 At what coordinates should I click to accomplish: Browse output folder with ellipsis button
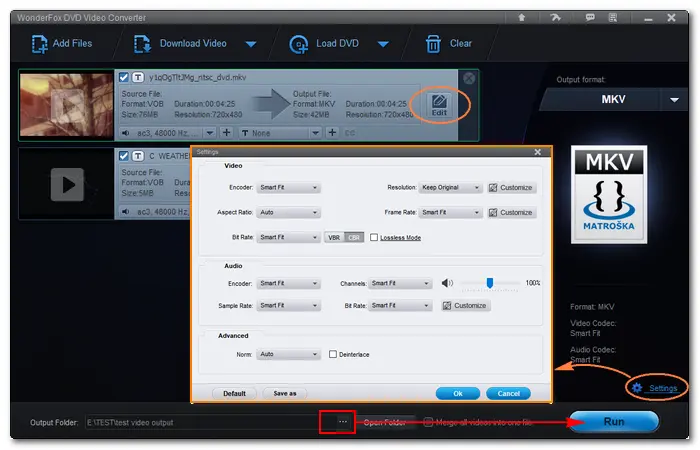tap(342, 422)
